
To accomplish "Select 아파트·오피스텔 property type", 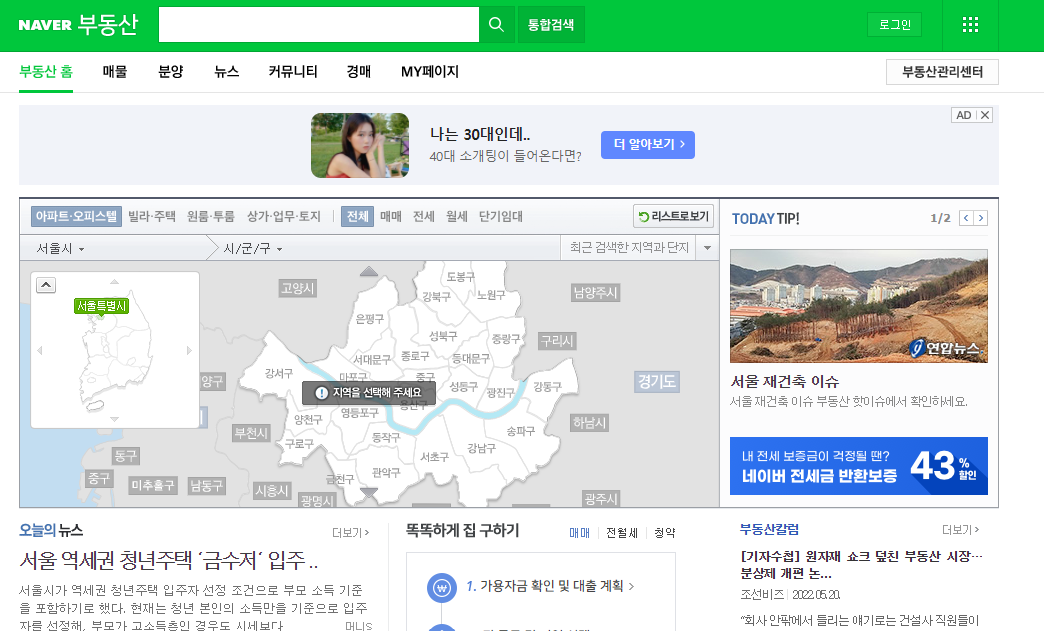I will point(77,216).
